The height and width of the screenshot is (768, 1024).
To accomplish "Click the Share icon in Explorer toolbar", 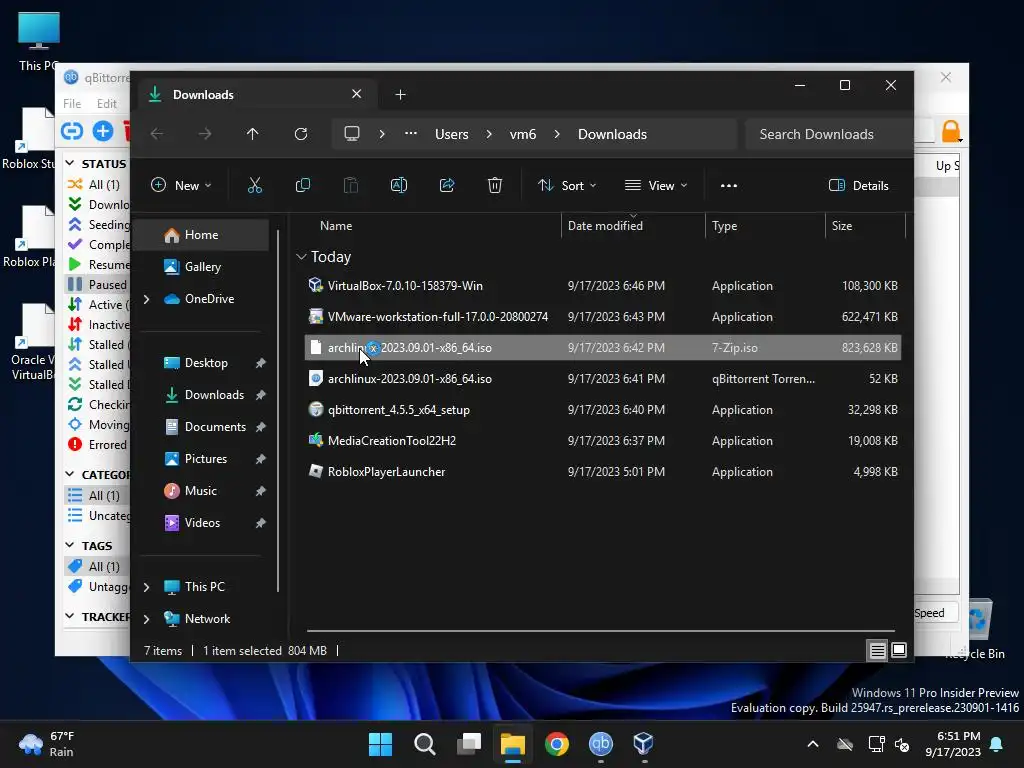I will (447, 185).
